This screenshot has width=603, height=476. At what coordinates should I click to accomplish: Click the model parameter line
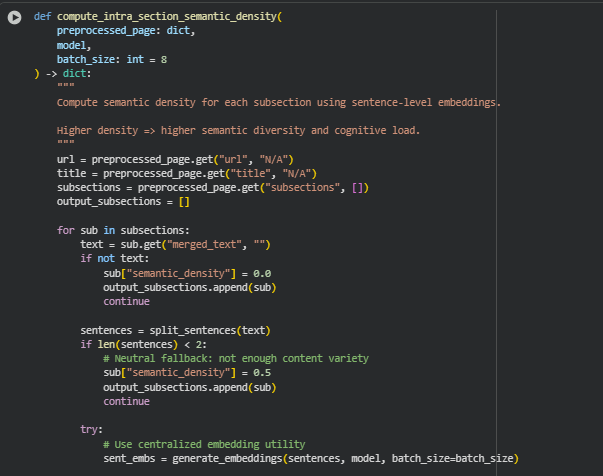pos(73,45)
